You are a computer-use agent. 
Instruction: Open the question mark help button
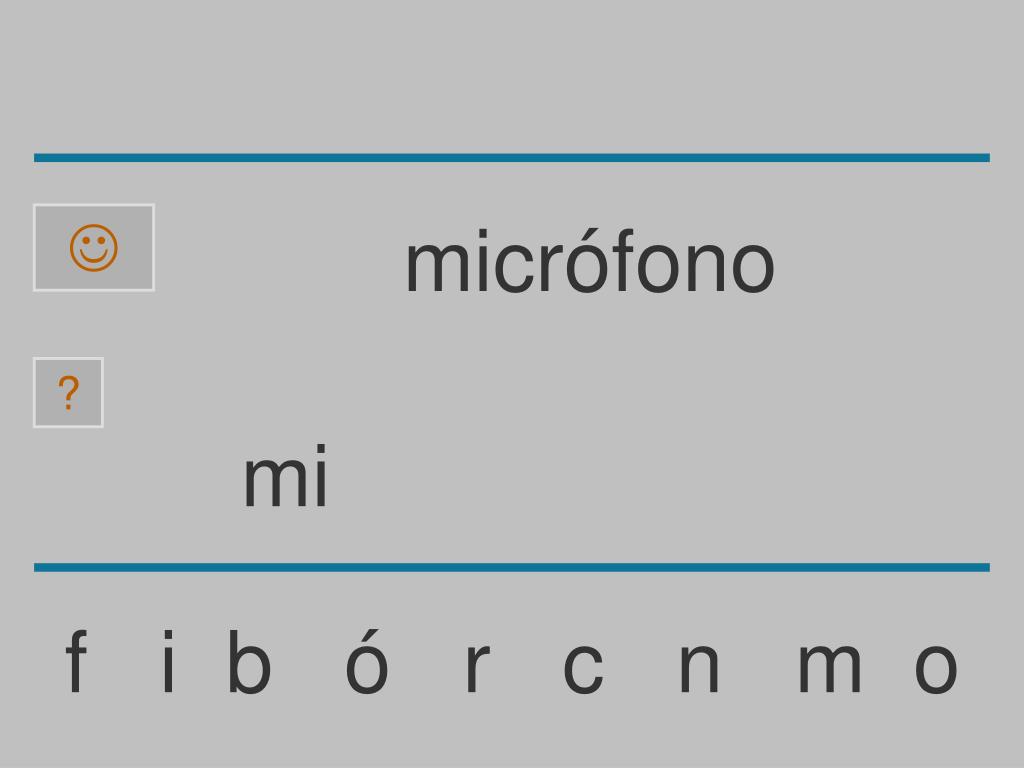pos(69,392)
